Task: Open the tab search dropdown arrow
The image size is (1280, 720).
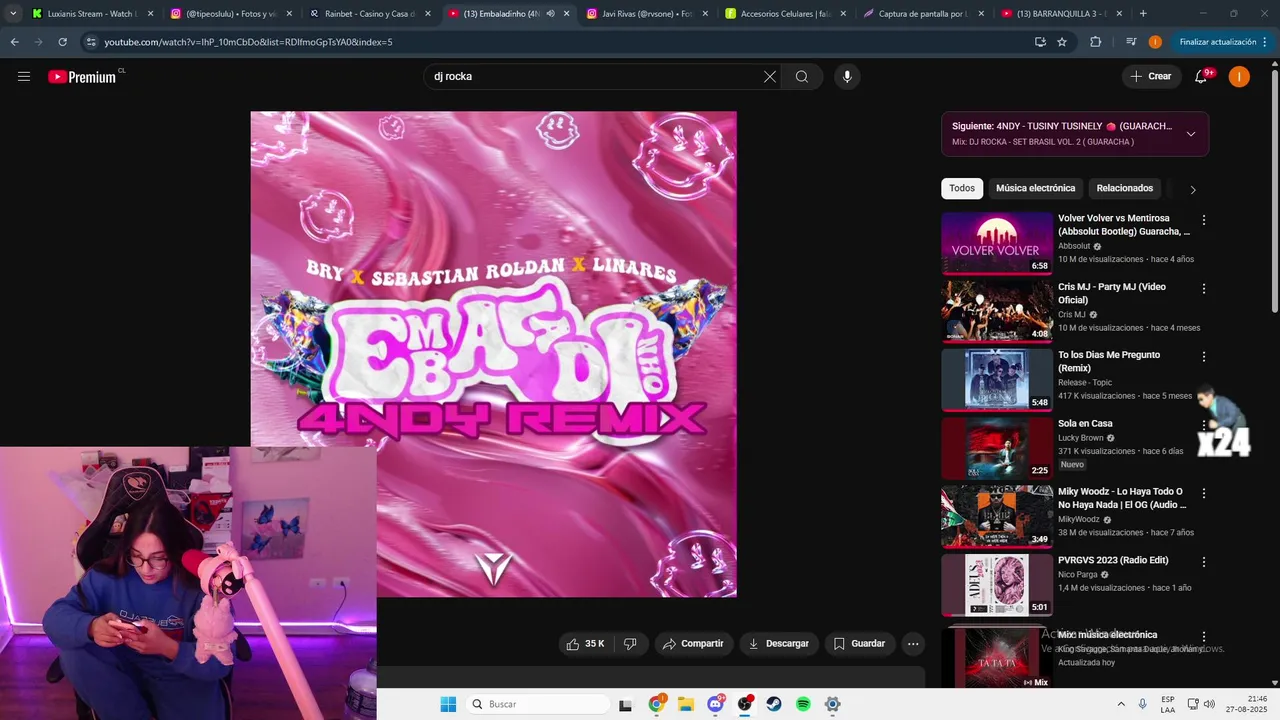Action: pos(12,14)
